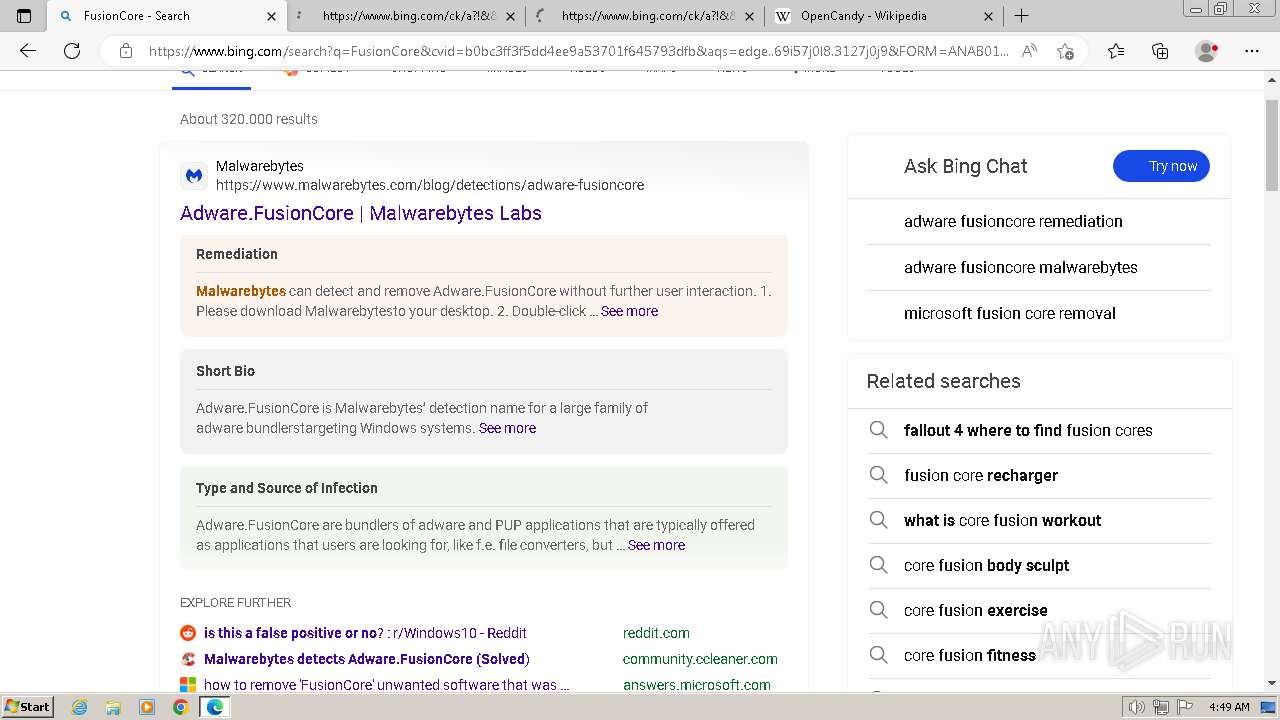Screen dimensions: 1280x720
Task: Click the address bar URL field
Action: point(578,51)
